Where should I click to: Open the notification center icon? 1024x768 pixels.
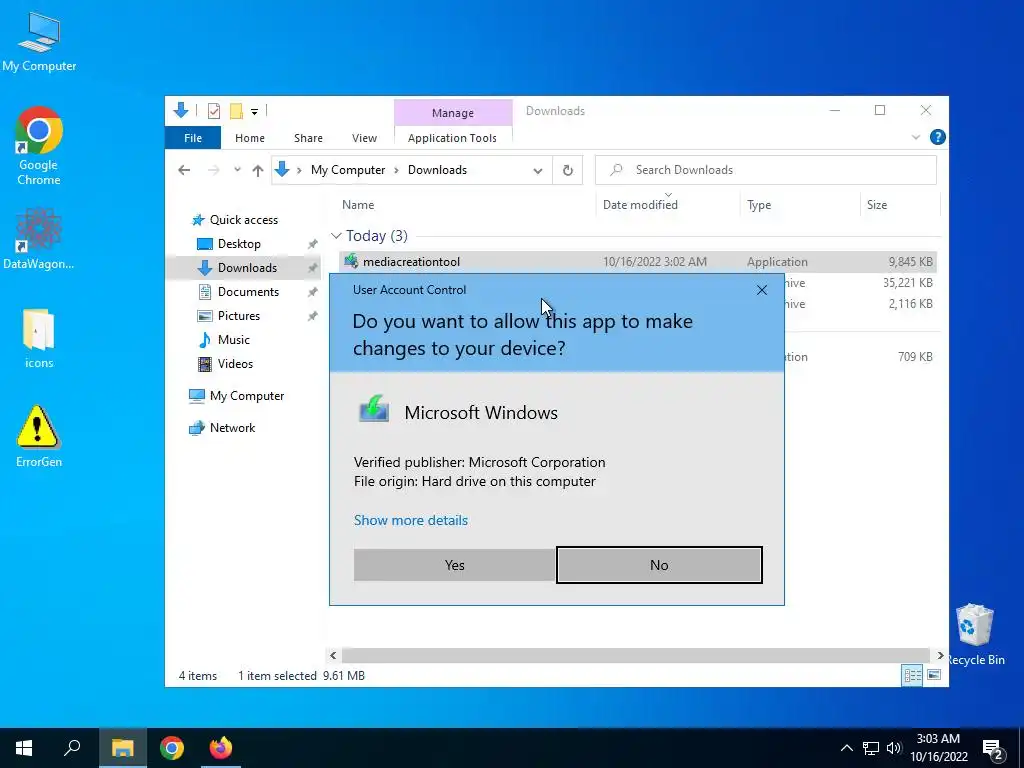pos(993,748)
